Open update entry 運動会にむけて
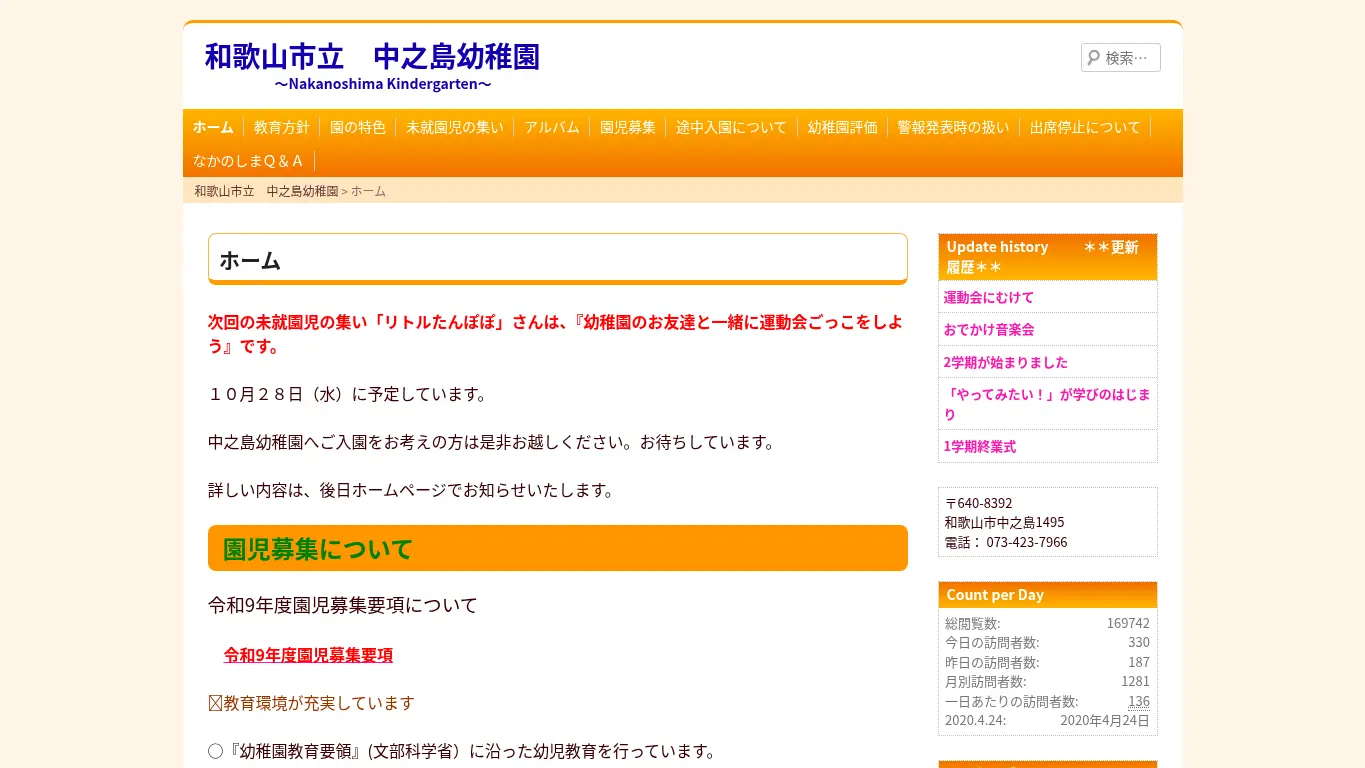This screenshot has height=768, width=1365. point(989,297)
